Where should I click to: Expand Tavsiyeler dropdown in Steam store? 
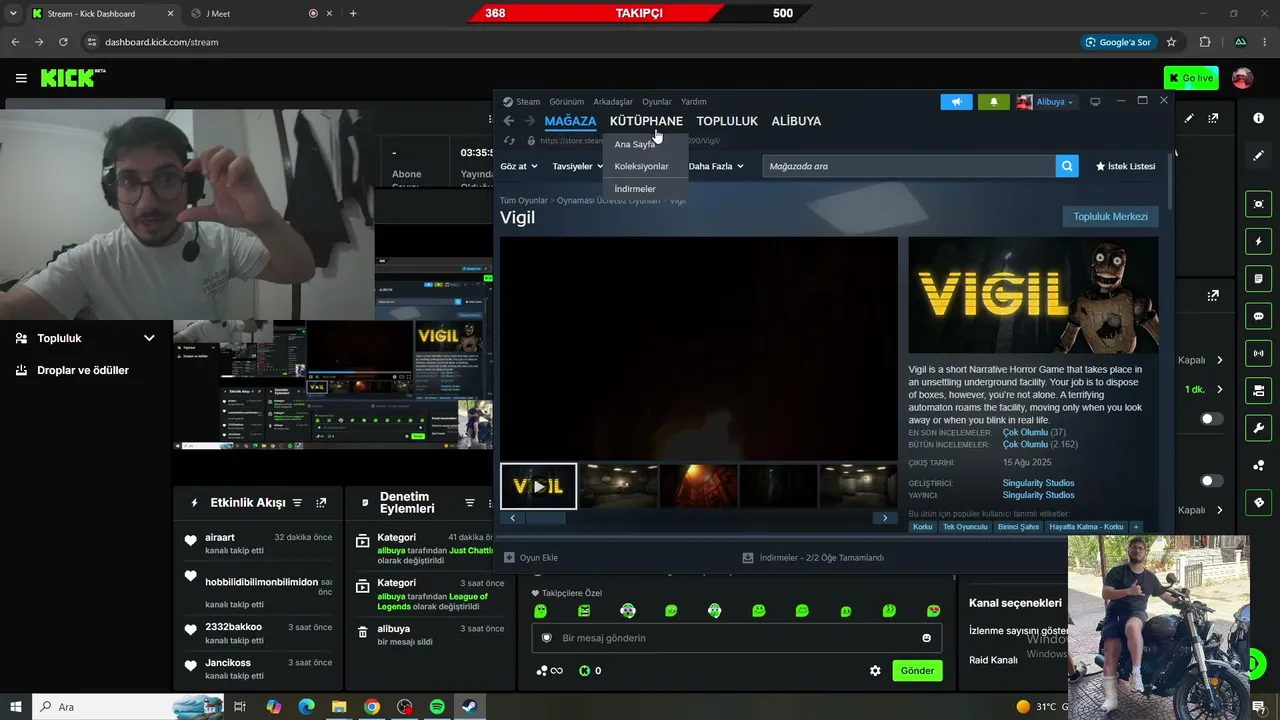click(578, 166)
